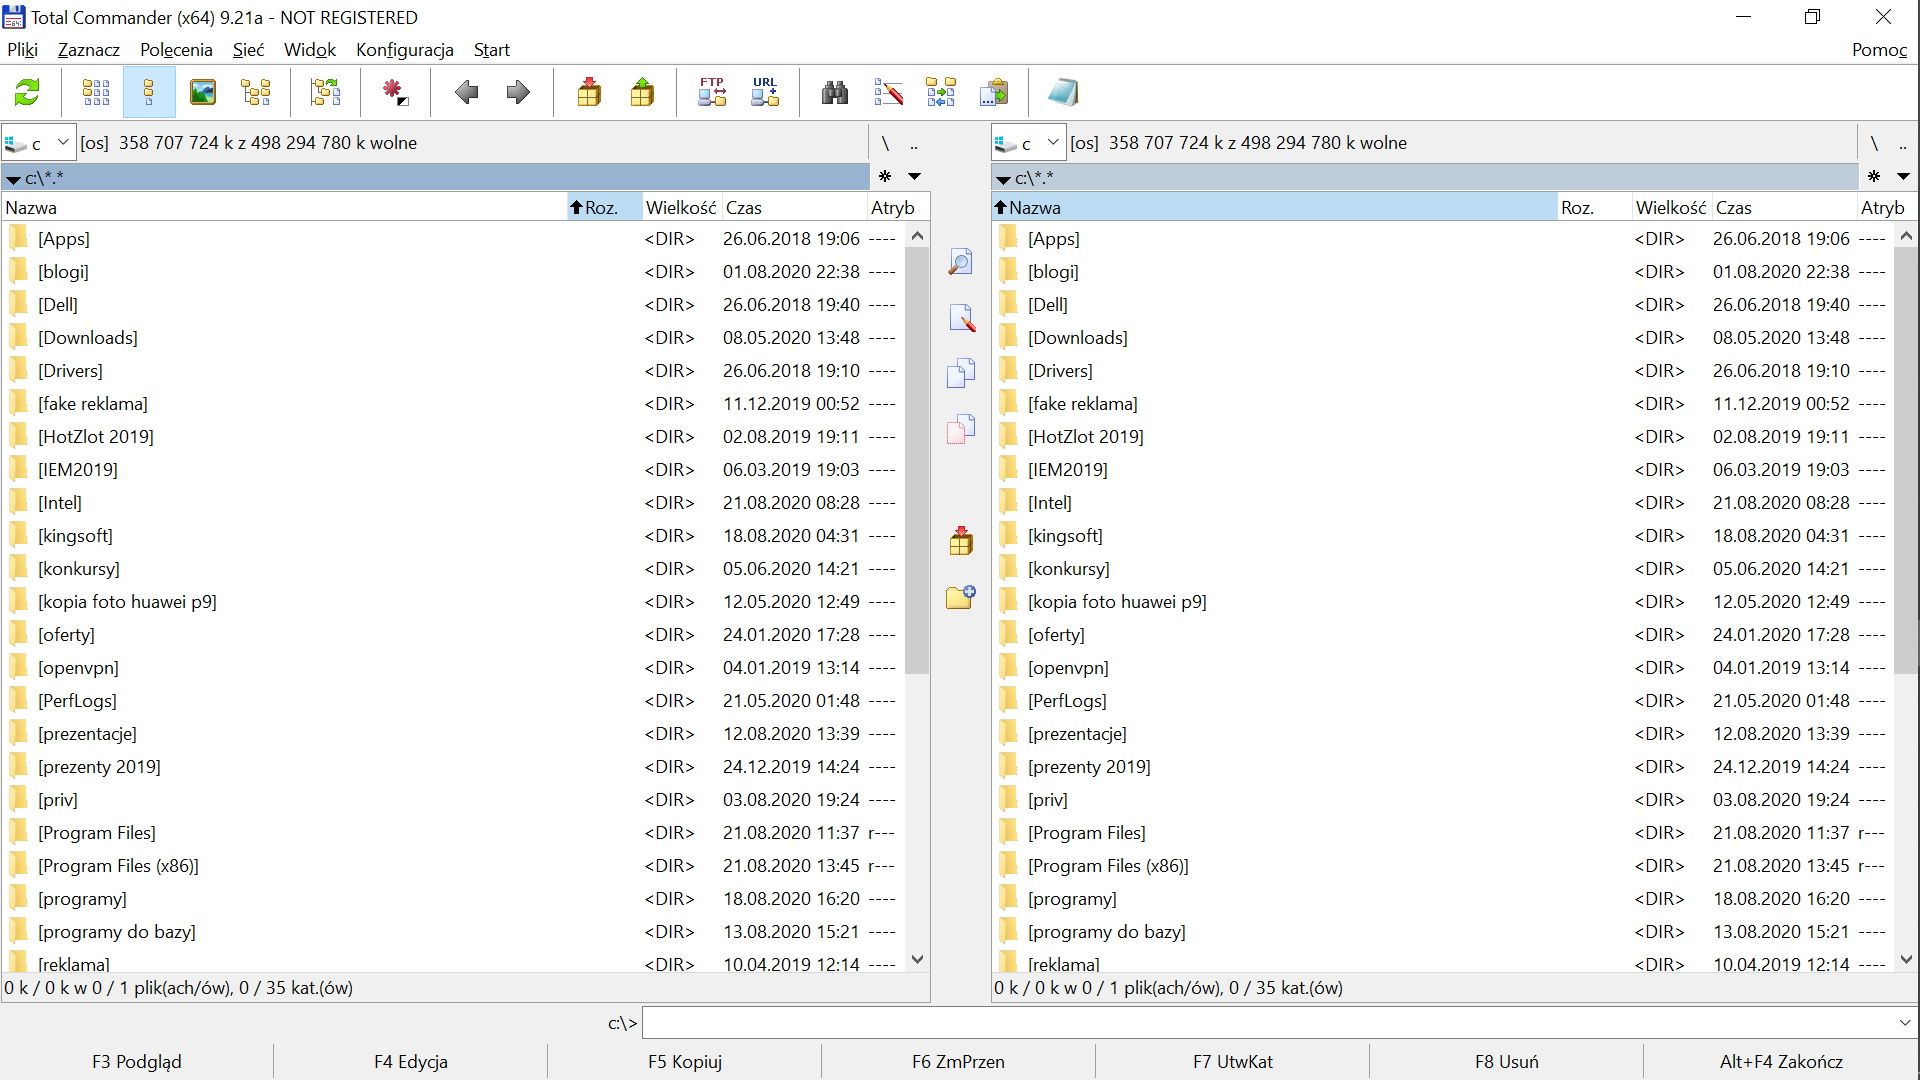
Task: Open the multi-rename tool icon
Action: [x=888, y=93]
